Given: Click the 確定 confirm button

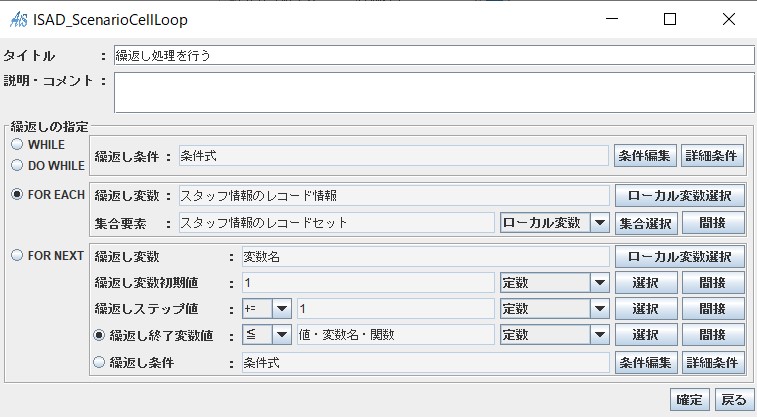Looking at the screenshot, I should click(689, 400).
